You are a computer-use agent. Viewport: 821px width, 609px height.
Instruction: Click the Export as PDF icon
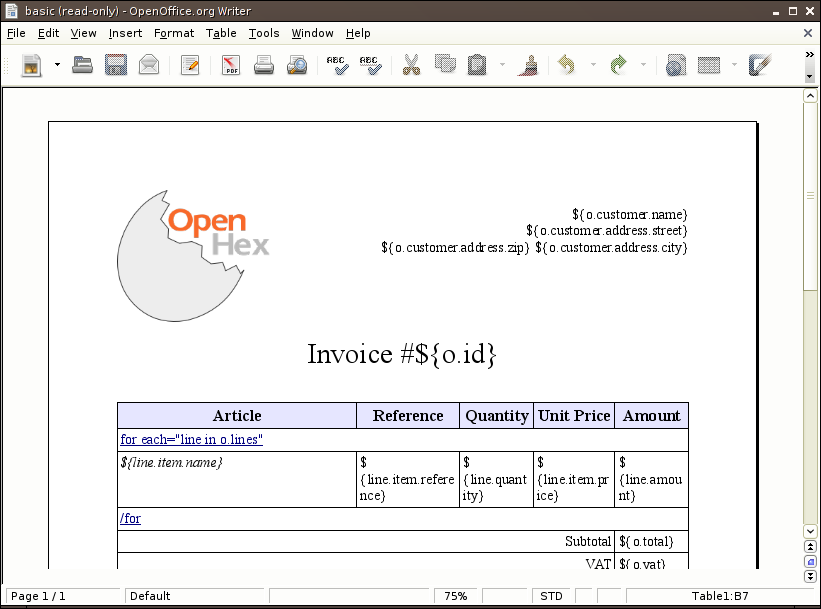pyautogui.click(x=231, y=66)
